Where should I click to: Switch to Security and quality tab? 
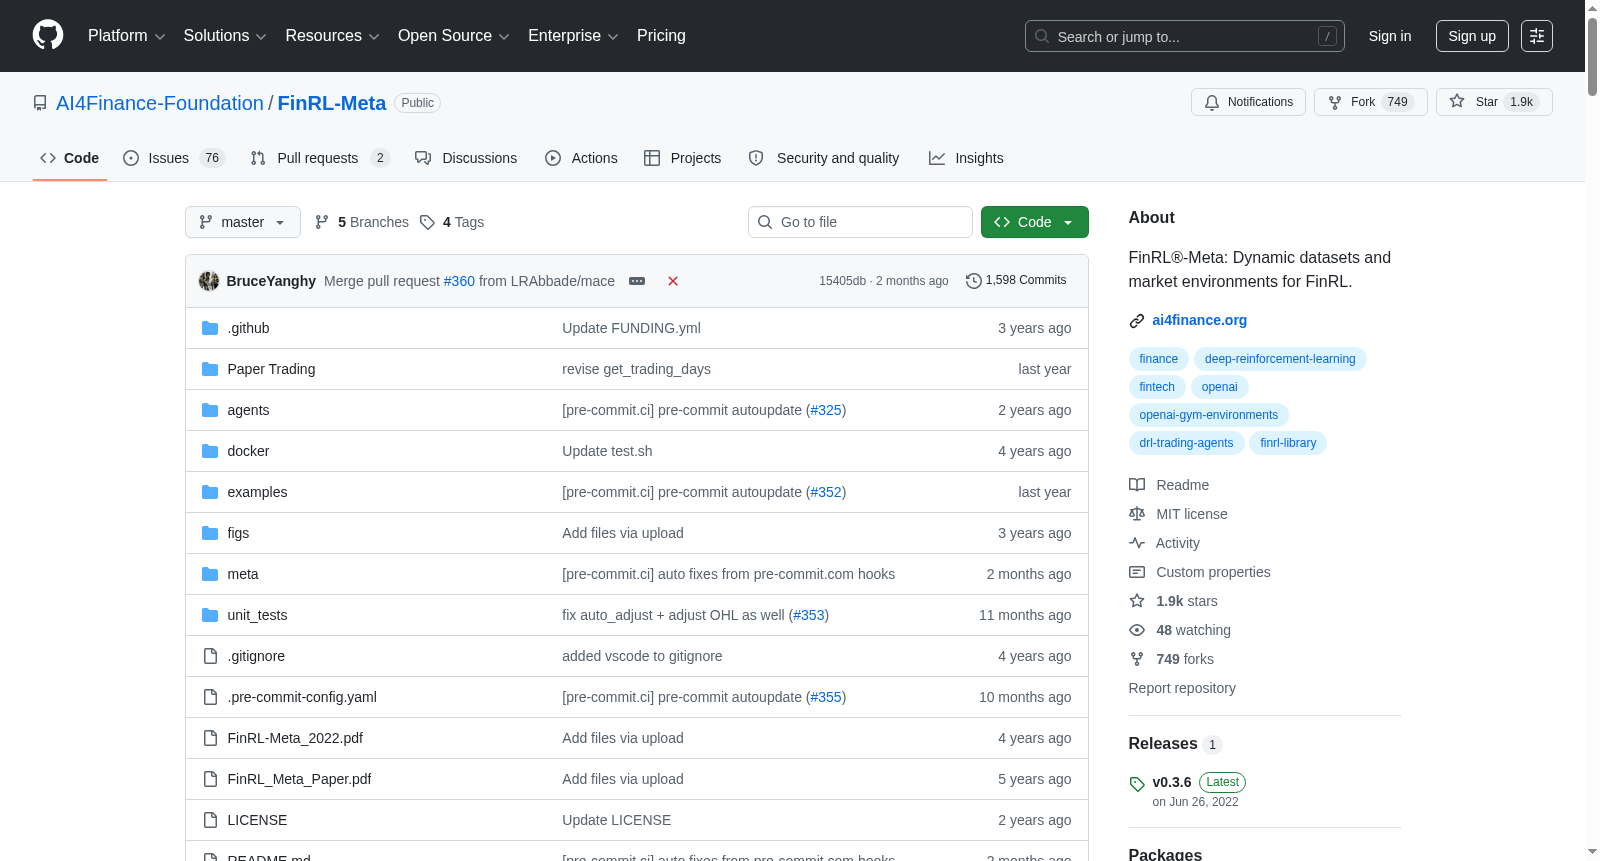pyautogui.click(x=824, y=158)
